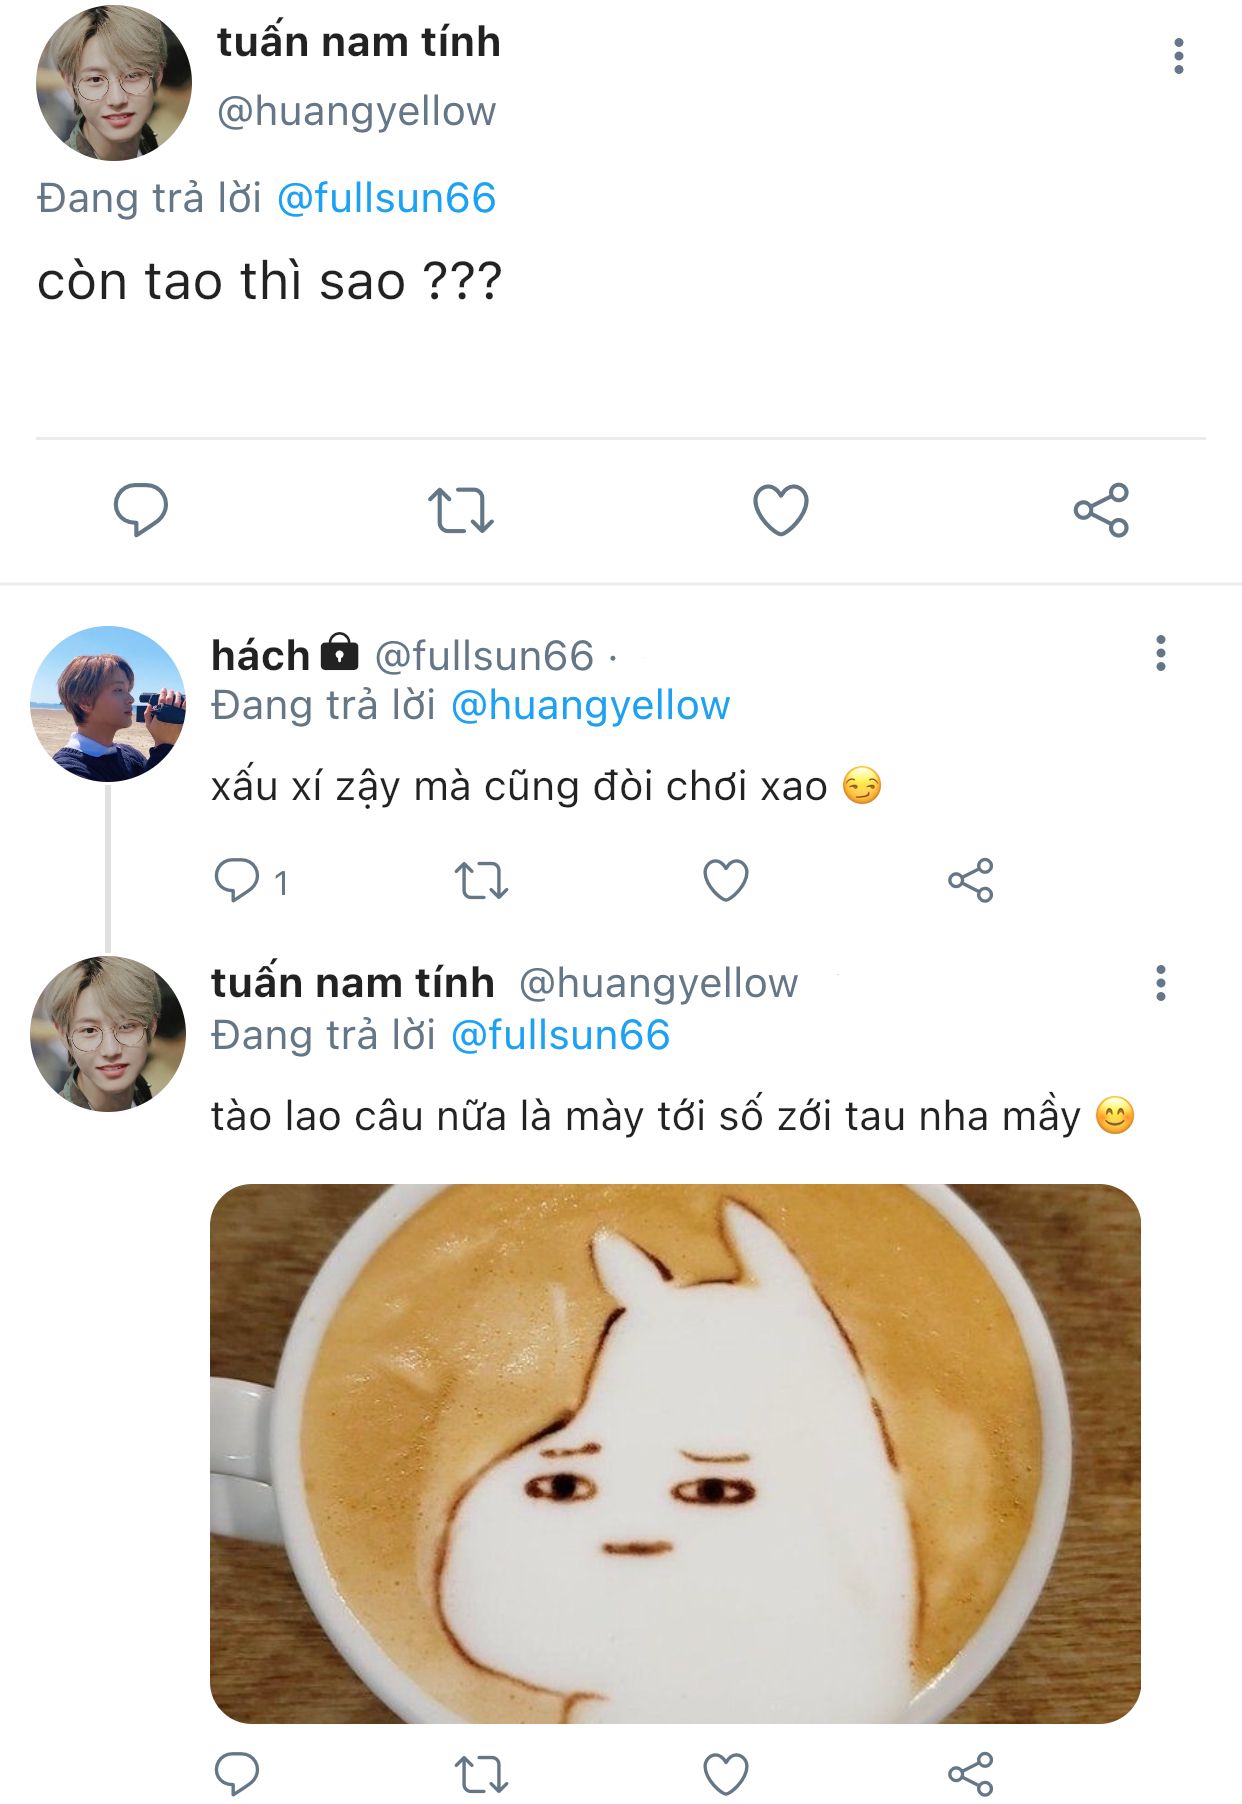The width and height of the screenshot is (1242, 1804).
Task: Open the reply thread on hách's tweet
Action: [x=237, y=880]
